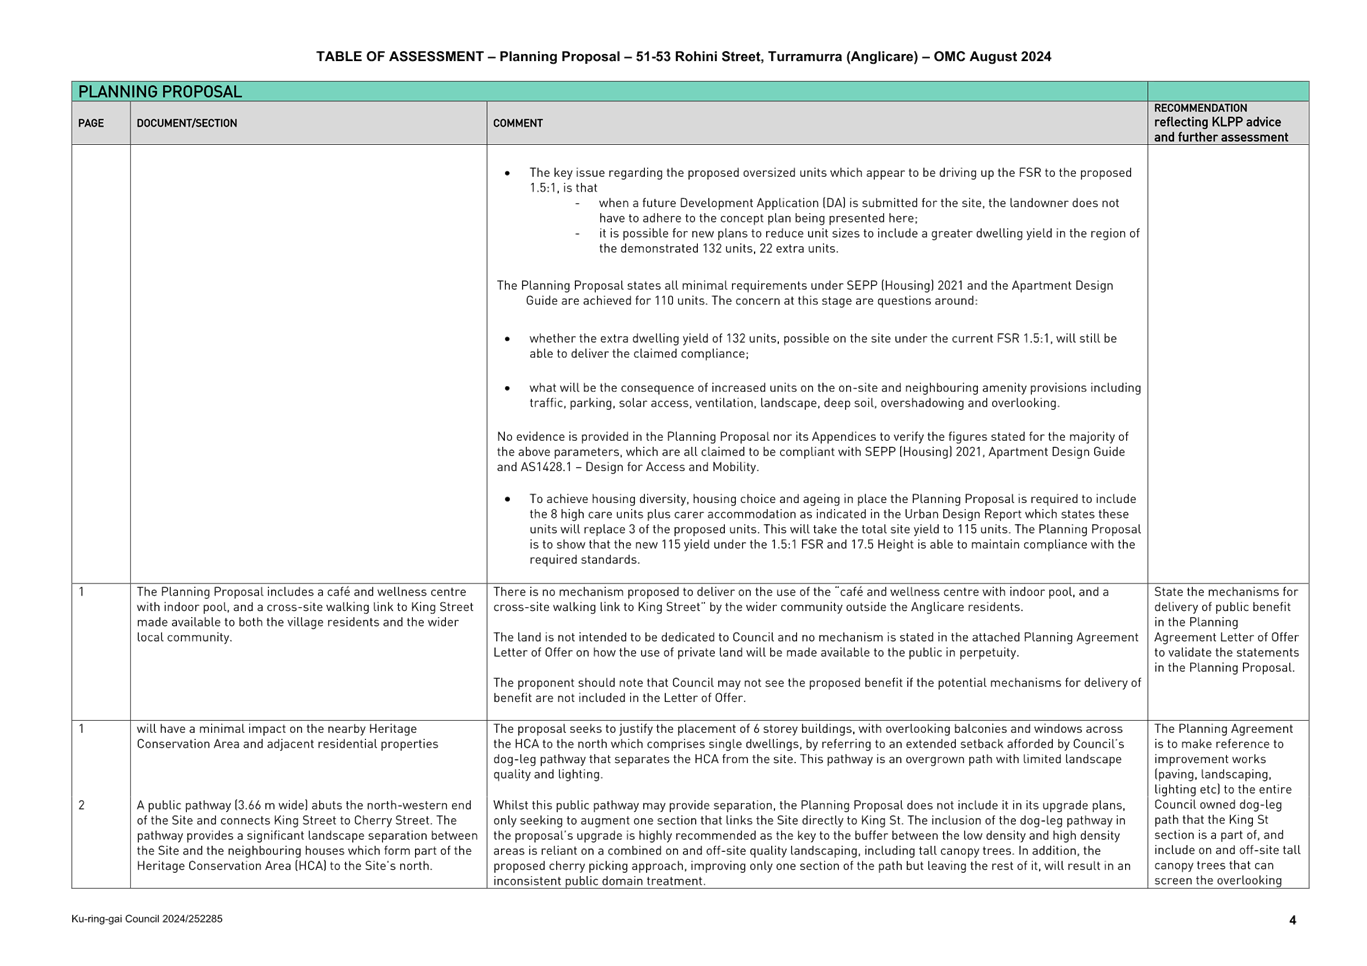1367x966 pixels.
Task: Click the 'COMMENT' column header
Action: tap(518, 124)
